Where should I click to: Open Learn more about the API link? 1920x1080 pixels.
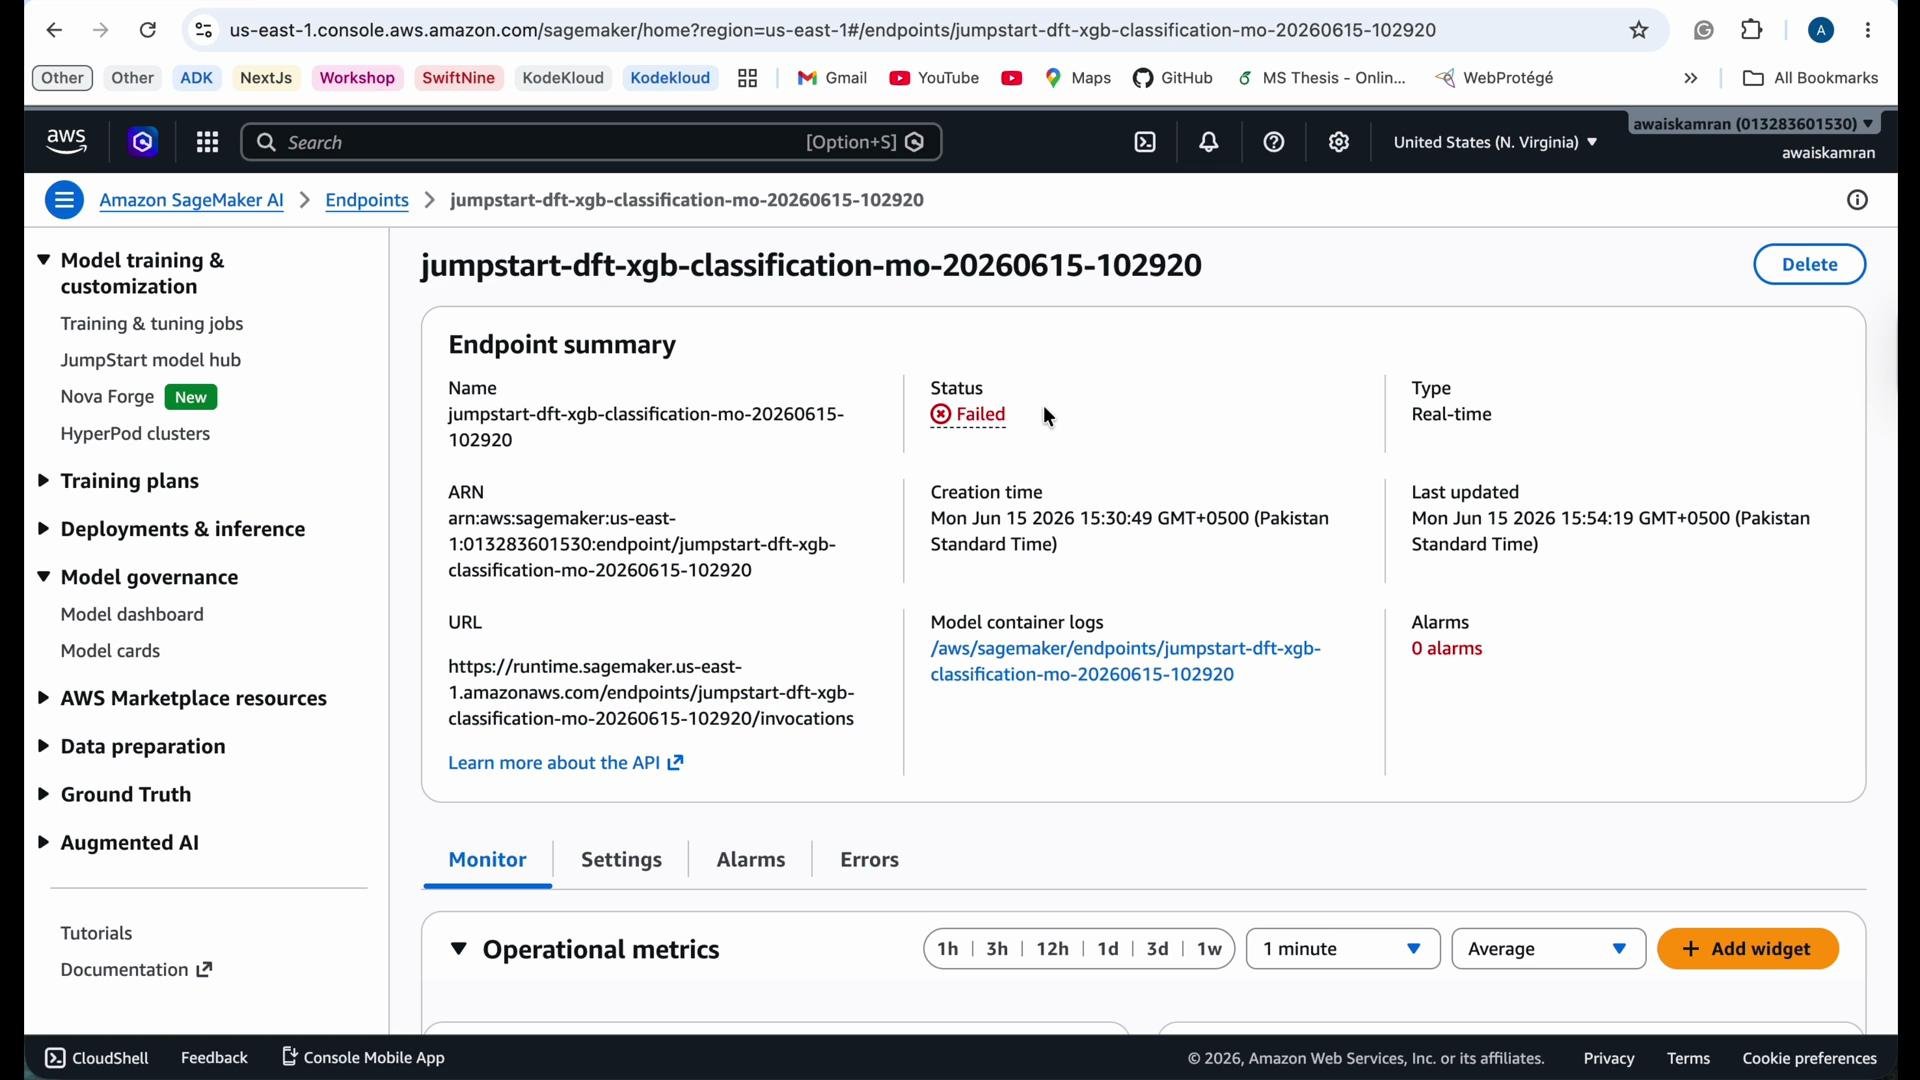coord(566,763)
